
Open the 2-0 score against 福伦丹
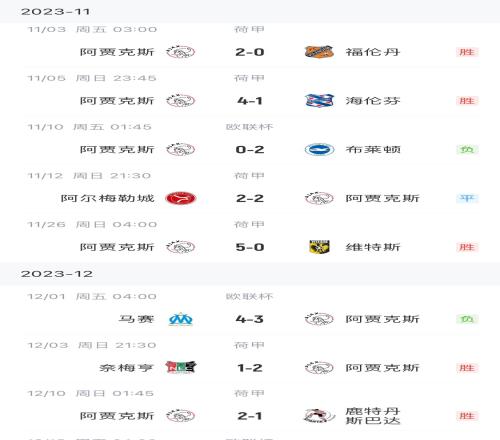250,52
